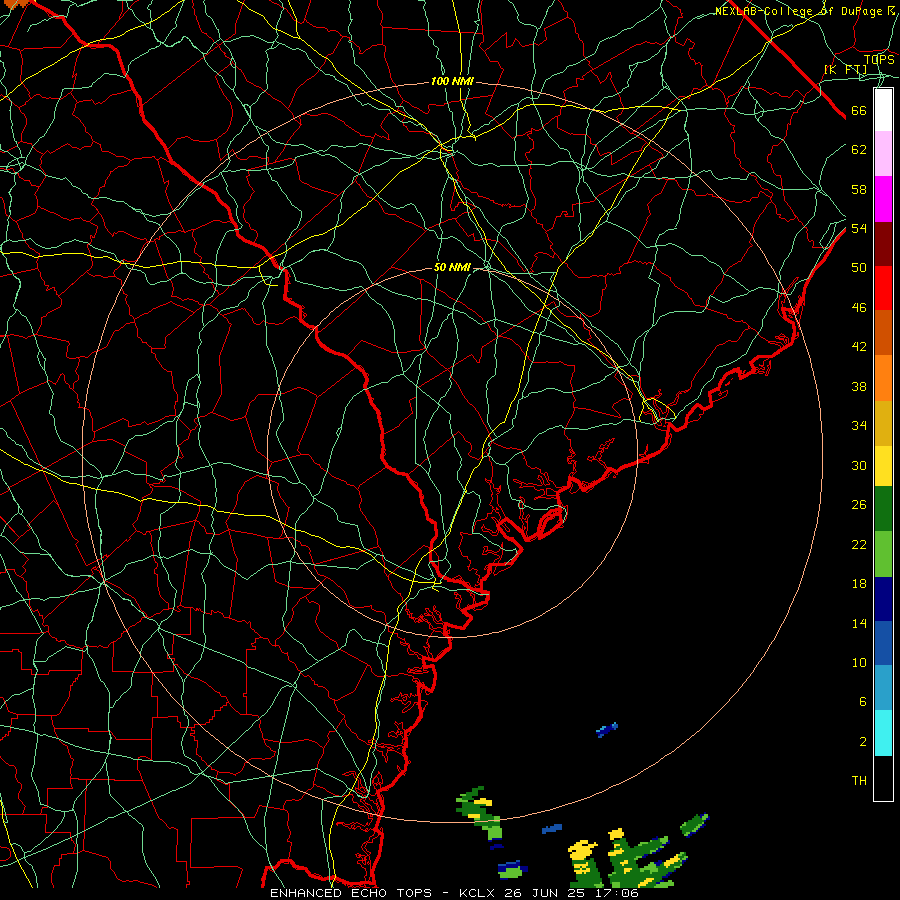Click the '2' legend value
This screenshot has height=900, width=900.
[x=863, y=742]
